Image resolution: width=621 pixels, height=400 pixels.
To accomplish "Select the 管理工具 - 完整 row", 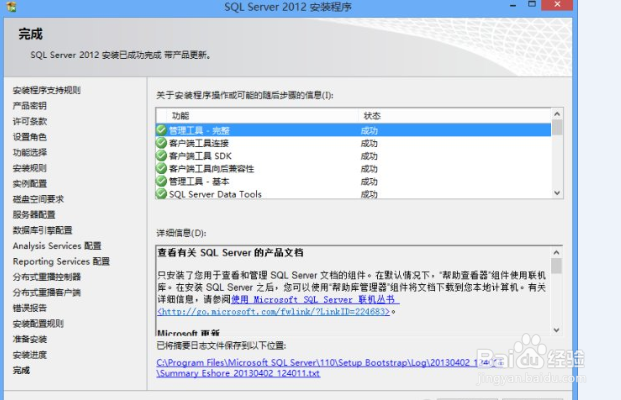I will [353, 130].
